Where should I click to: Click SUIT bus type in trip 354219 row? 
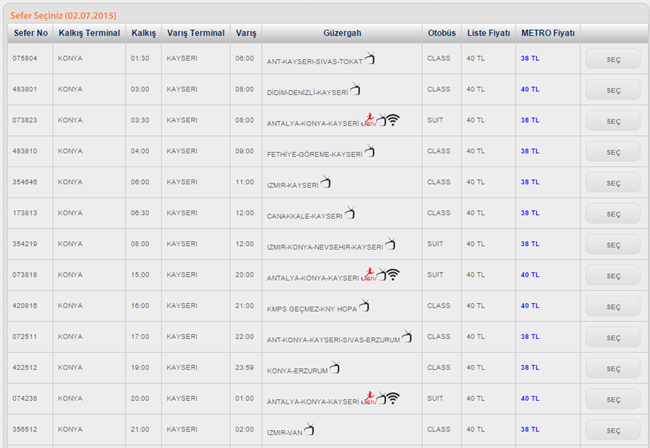tap(435, 244)
